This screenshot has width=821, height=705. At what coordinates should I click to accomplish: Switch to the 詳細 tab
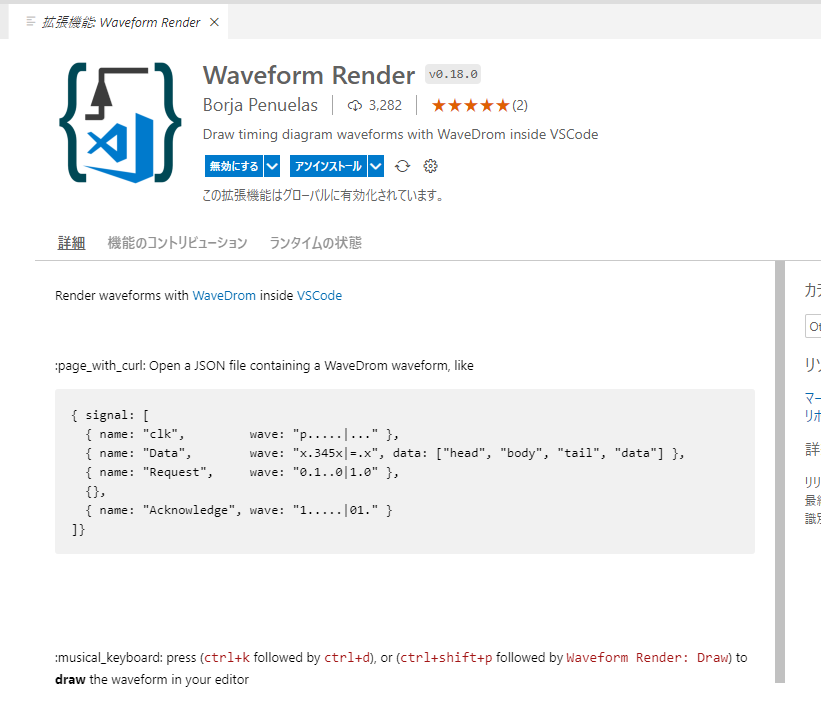(71, 243)
